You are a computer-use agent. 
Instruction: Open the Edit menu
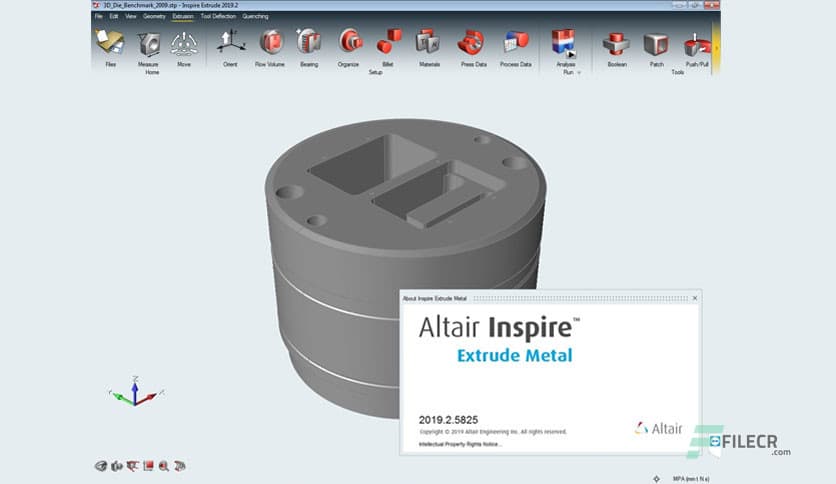point(114,17)
